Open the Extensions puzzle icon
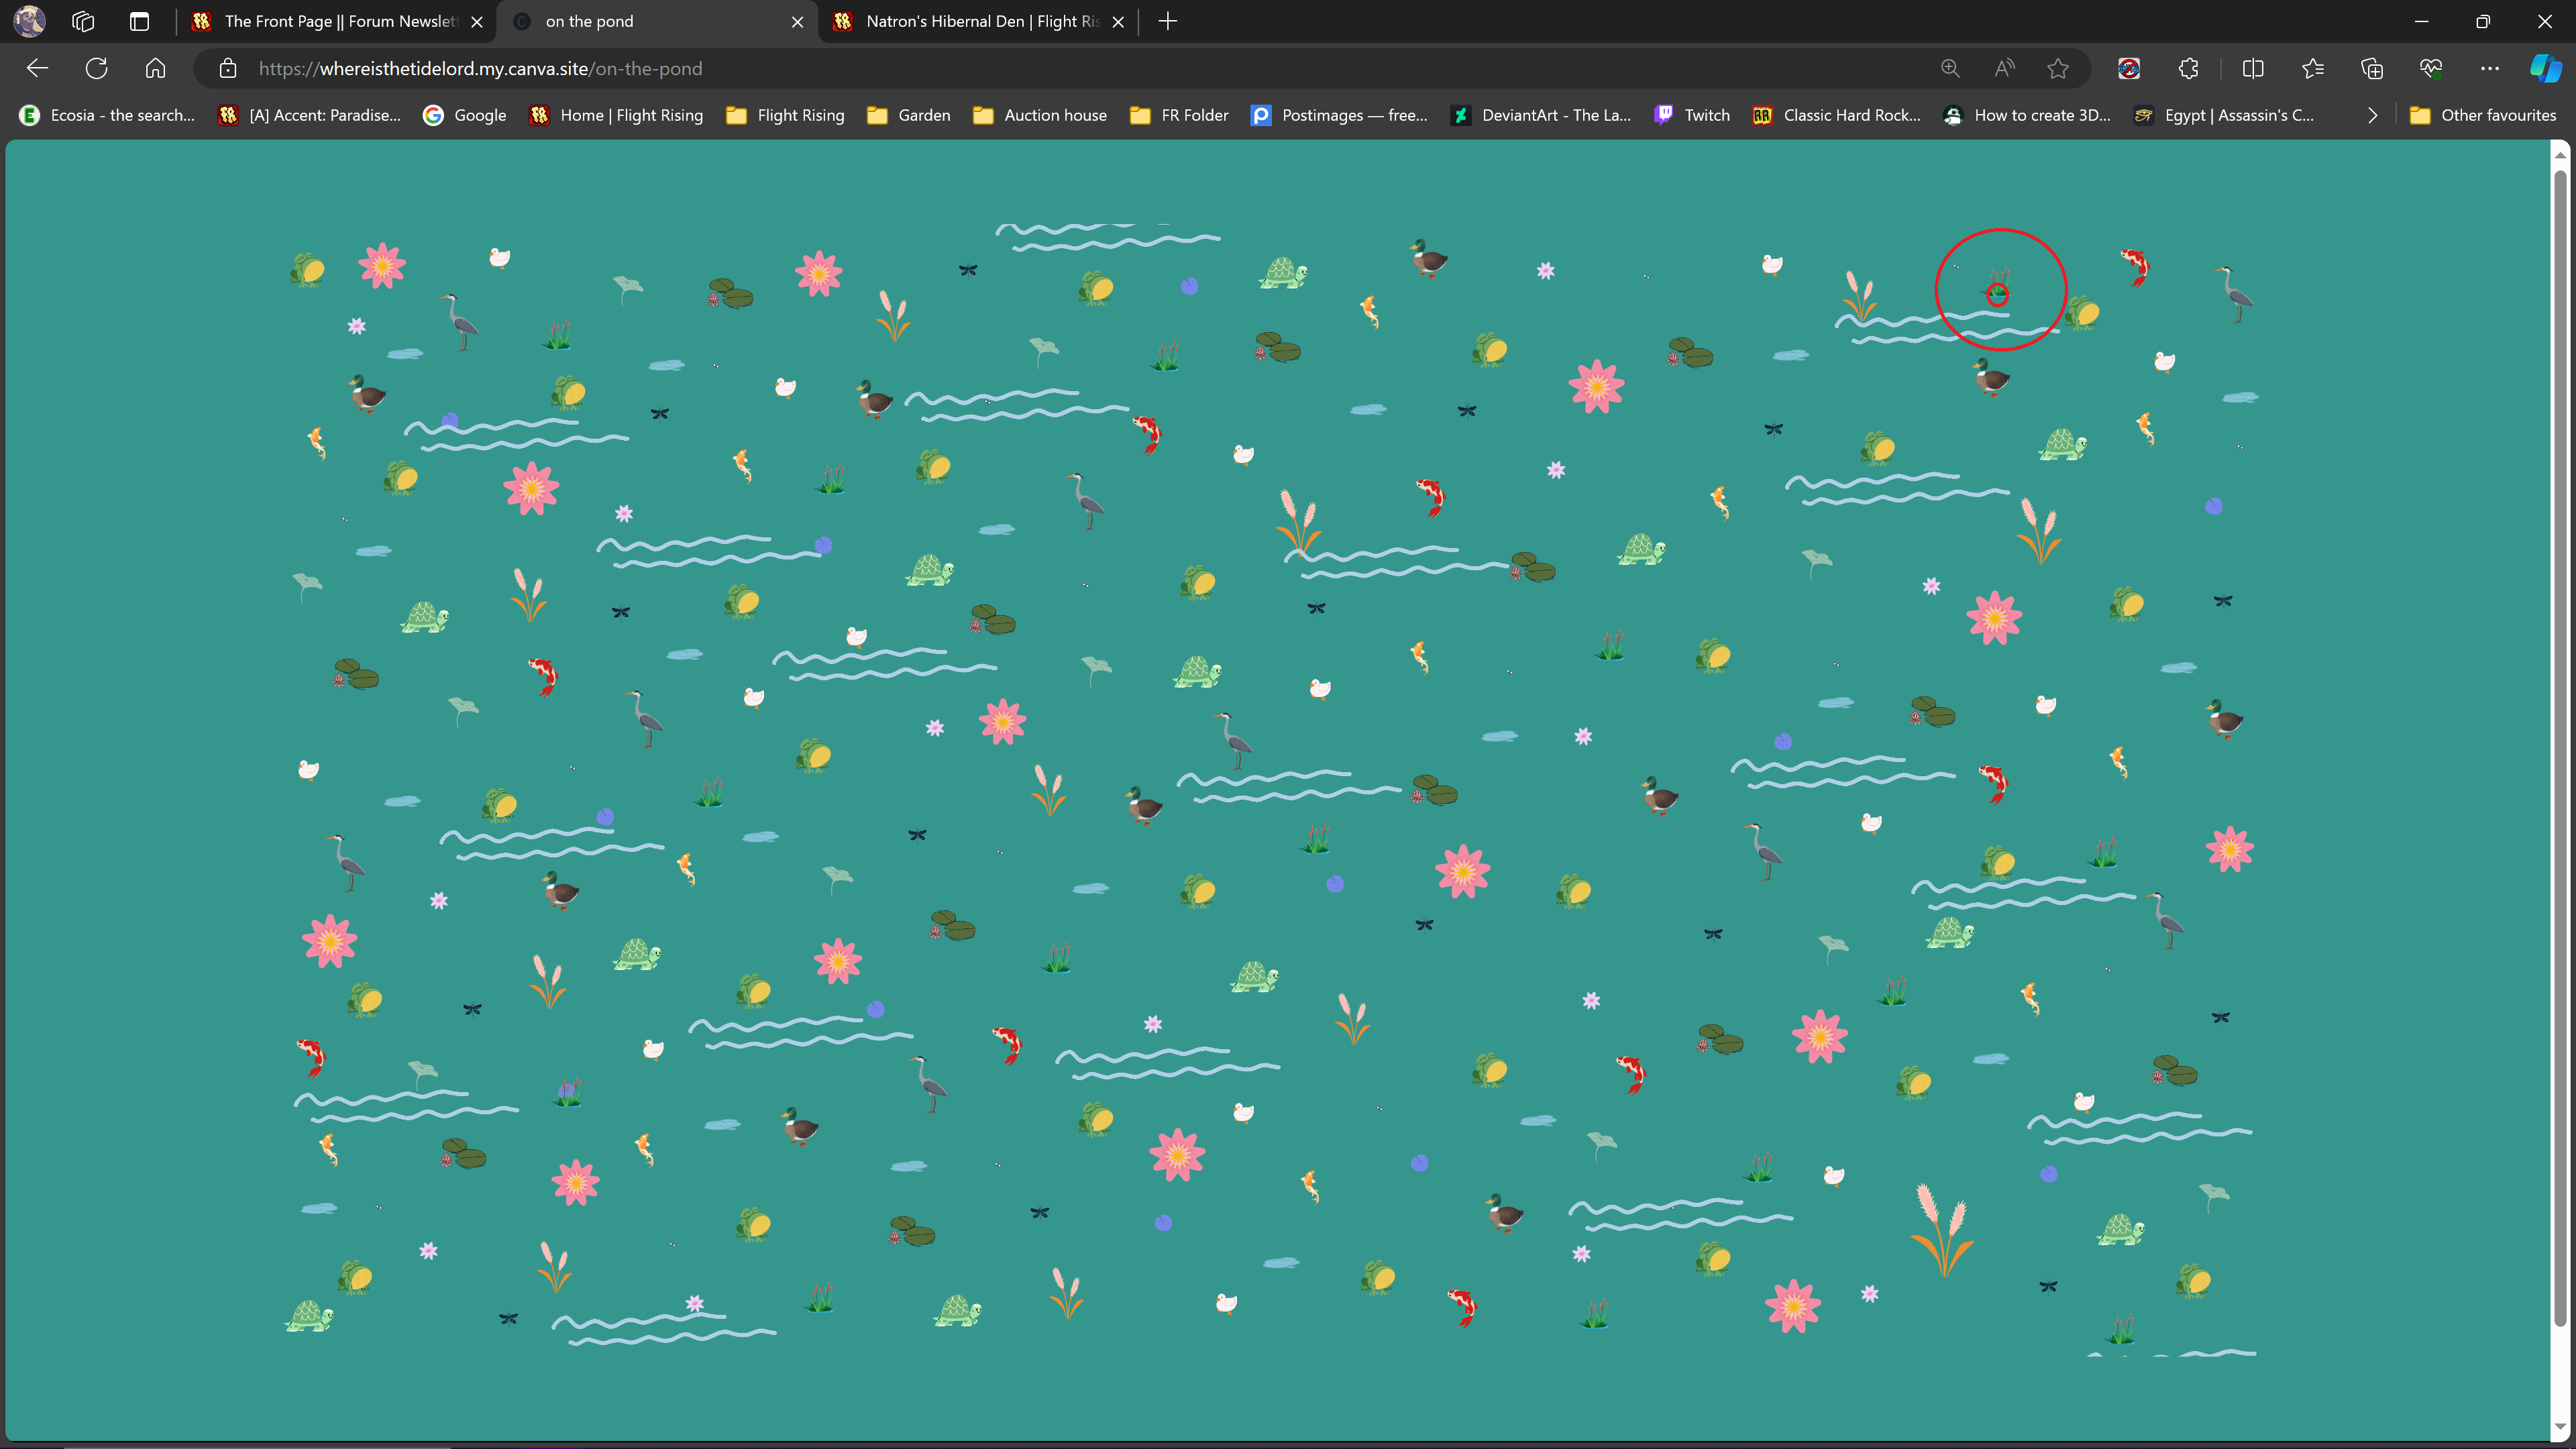This screenshot has width=2576, height=1449. [2188, 68]
